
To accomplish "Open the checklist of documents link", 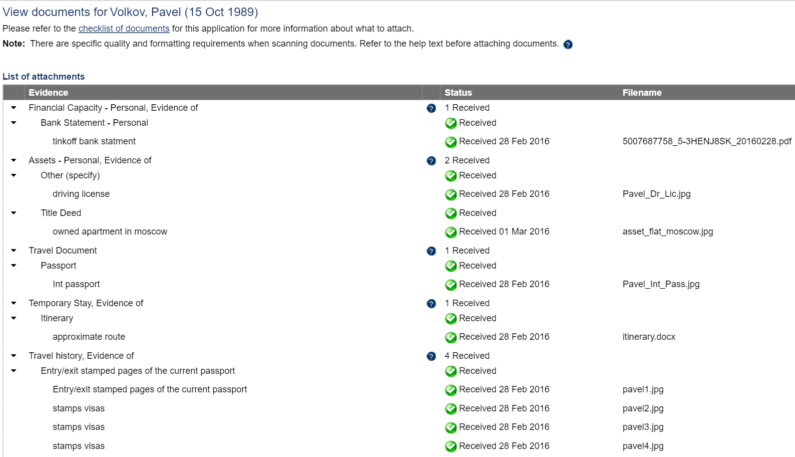I will pyautogui.click(x=124, y=28).
